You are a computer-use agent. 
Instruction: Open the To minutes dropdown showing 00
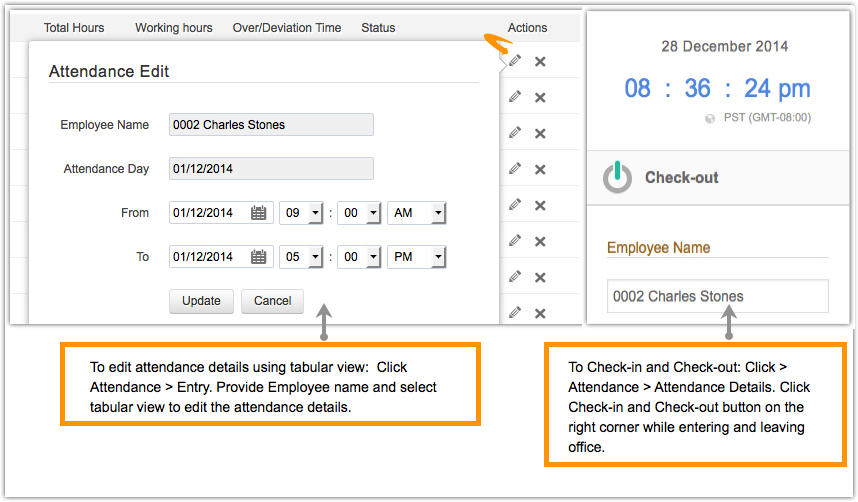pyautogui.click(x=359, y=257)
